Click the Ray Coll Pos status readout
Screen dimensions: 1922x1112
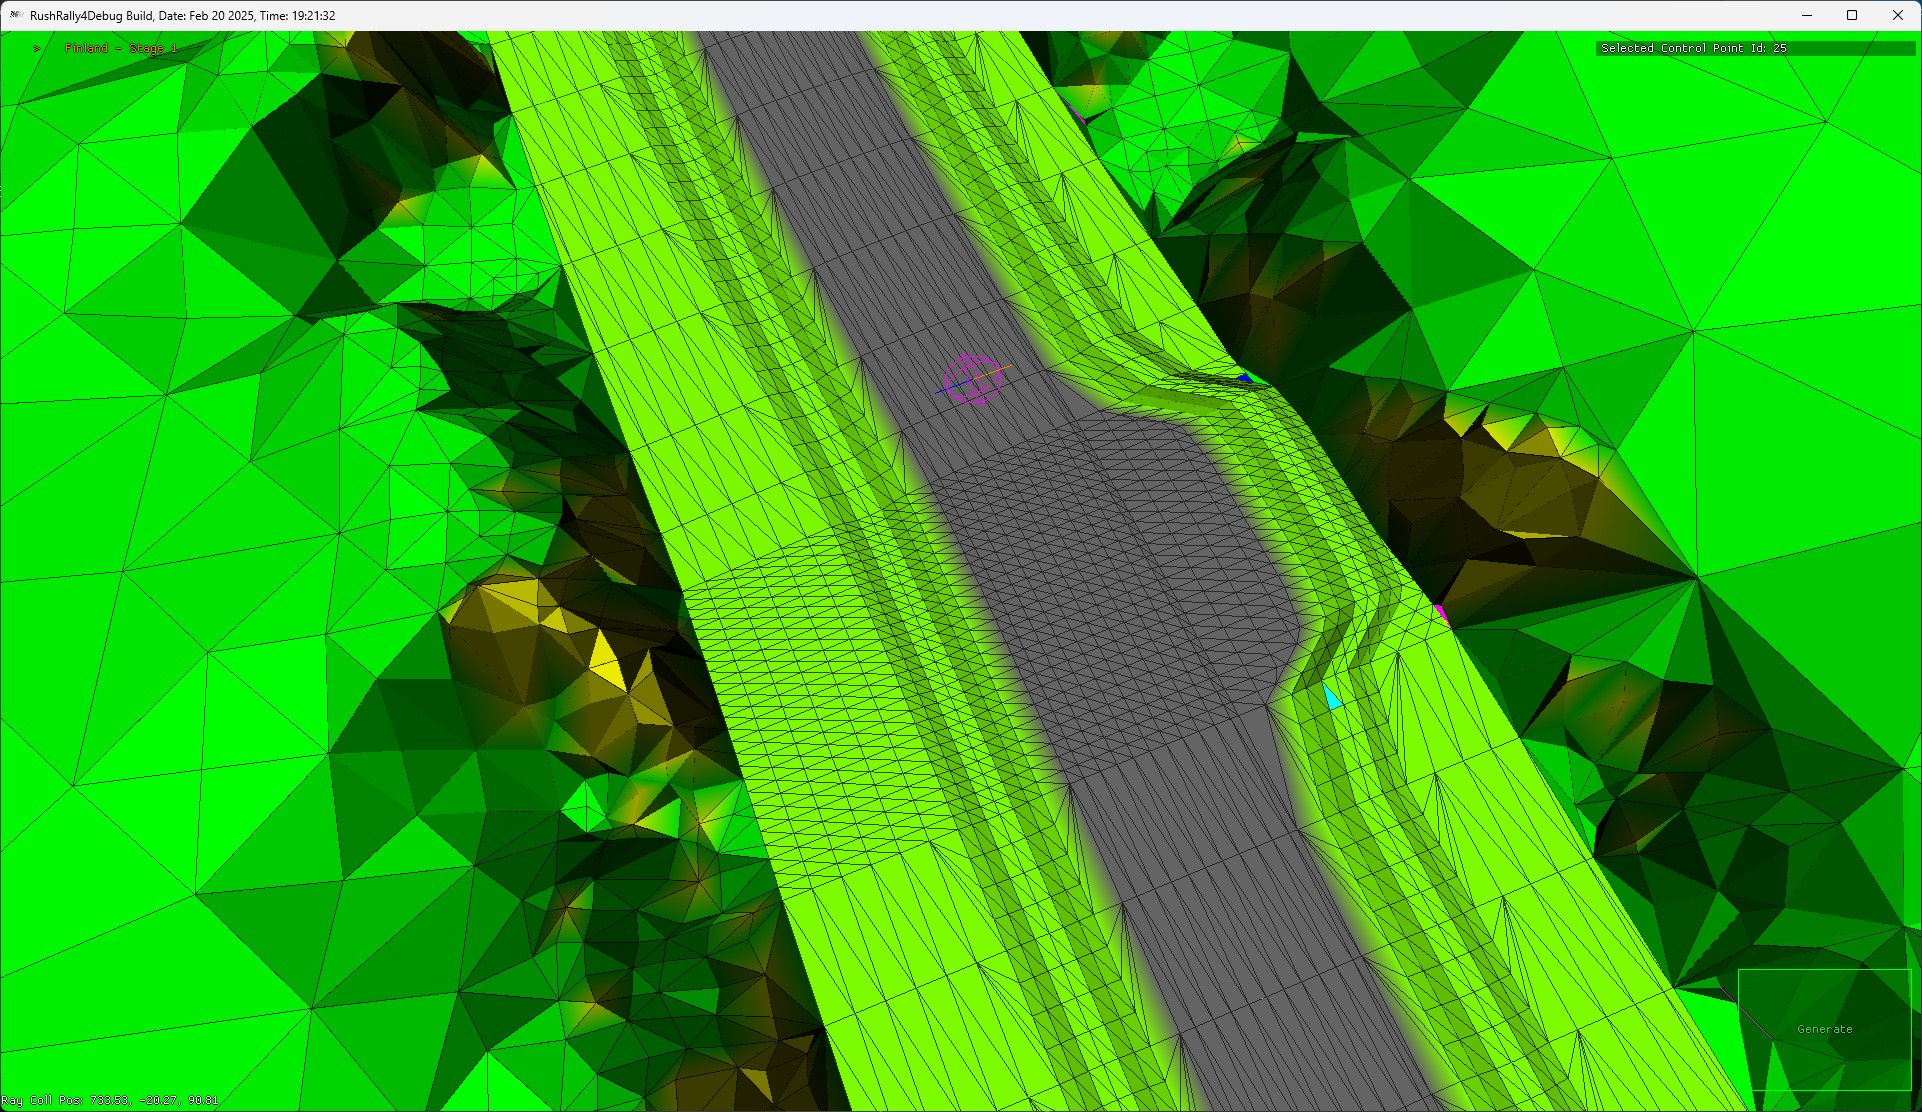click(x=110, y=1100)
